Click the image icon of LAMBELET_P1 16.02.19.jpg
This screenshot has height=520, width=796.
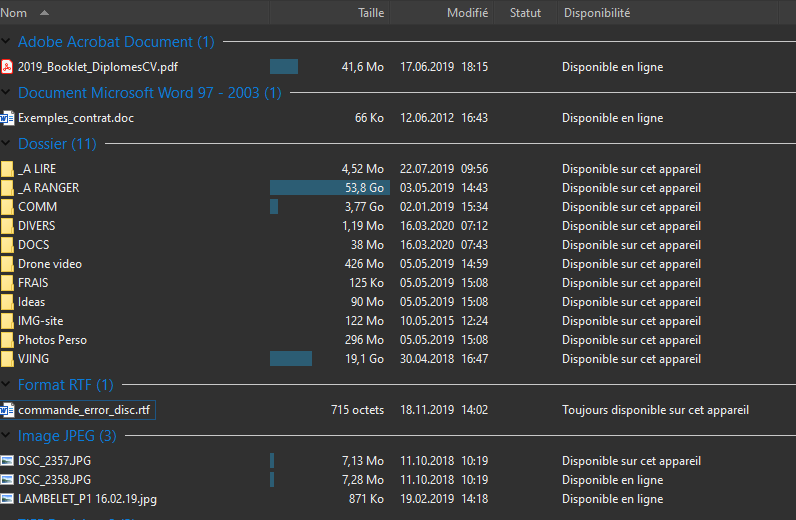pos(7,499)
